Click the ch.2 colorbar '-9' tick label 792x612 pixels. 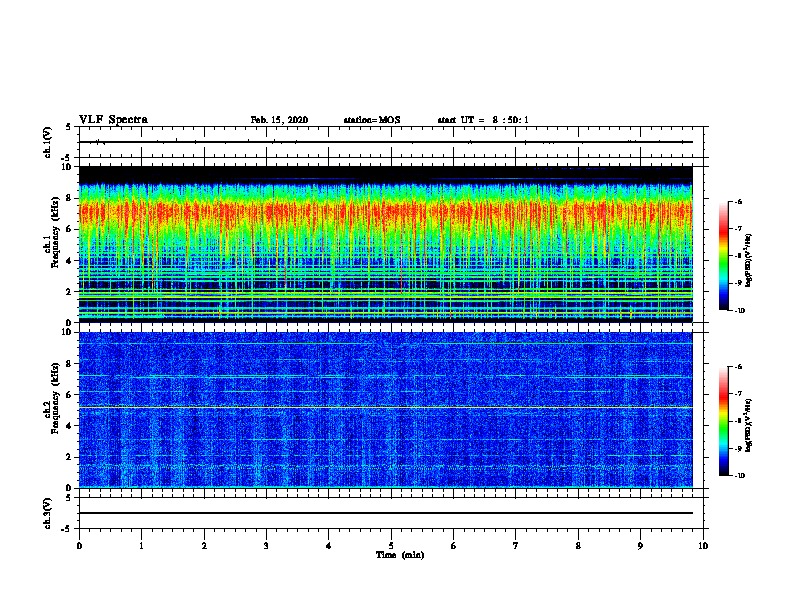[x=738, y=448]
